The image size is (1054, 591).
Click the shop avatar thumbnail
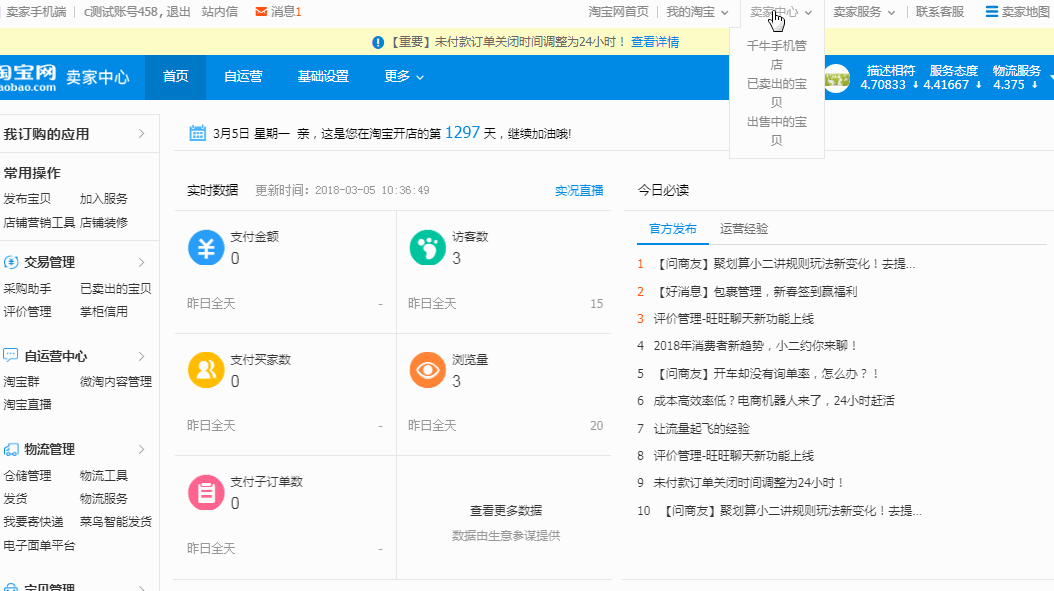pos(837,78)
